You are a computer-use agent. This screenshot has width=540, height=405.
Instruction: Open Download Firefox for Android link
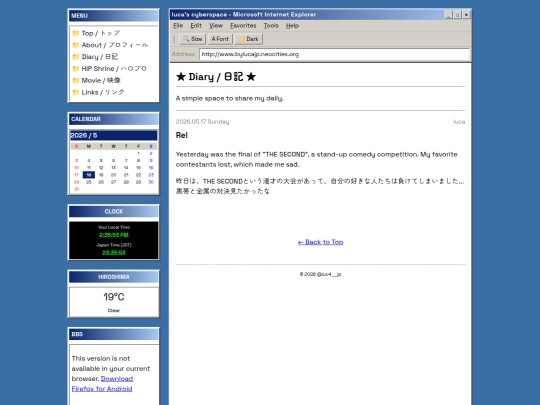point(102,384)
